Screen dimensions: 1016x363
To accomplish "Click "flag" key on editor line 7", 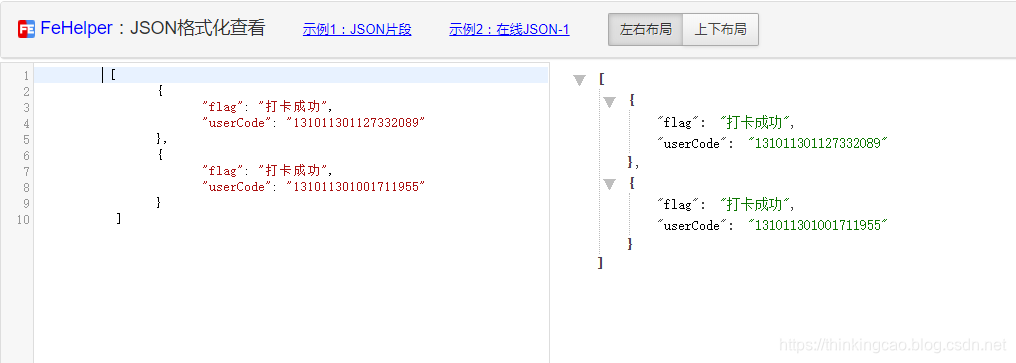I will pyautogui.click(x=224, y=170).
